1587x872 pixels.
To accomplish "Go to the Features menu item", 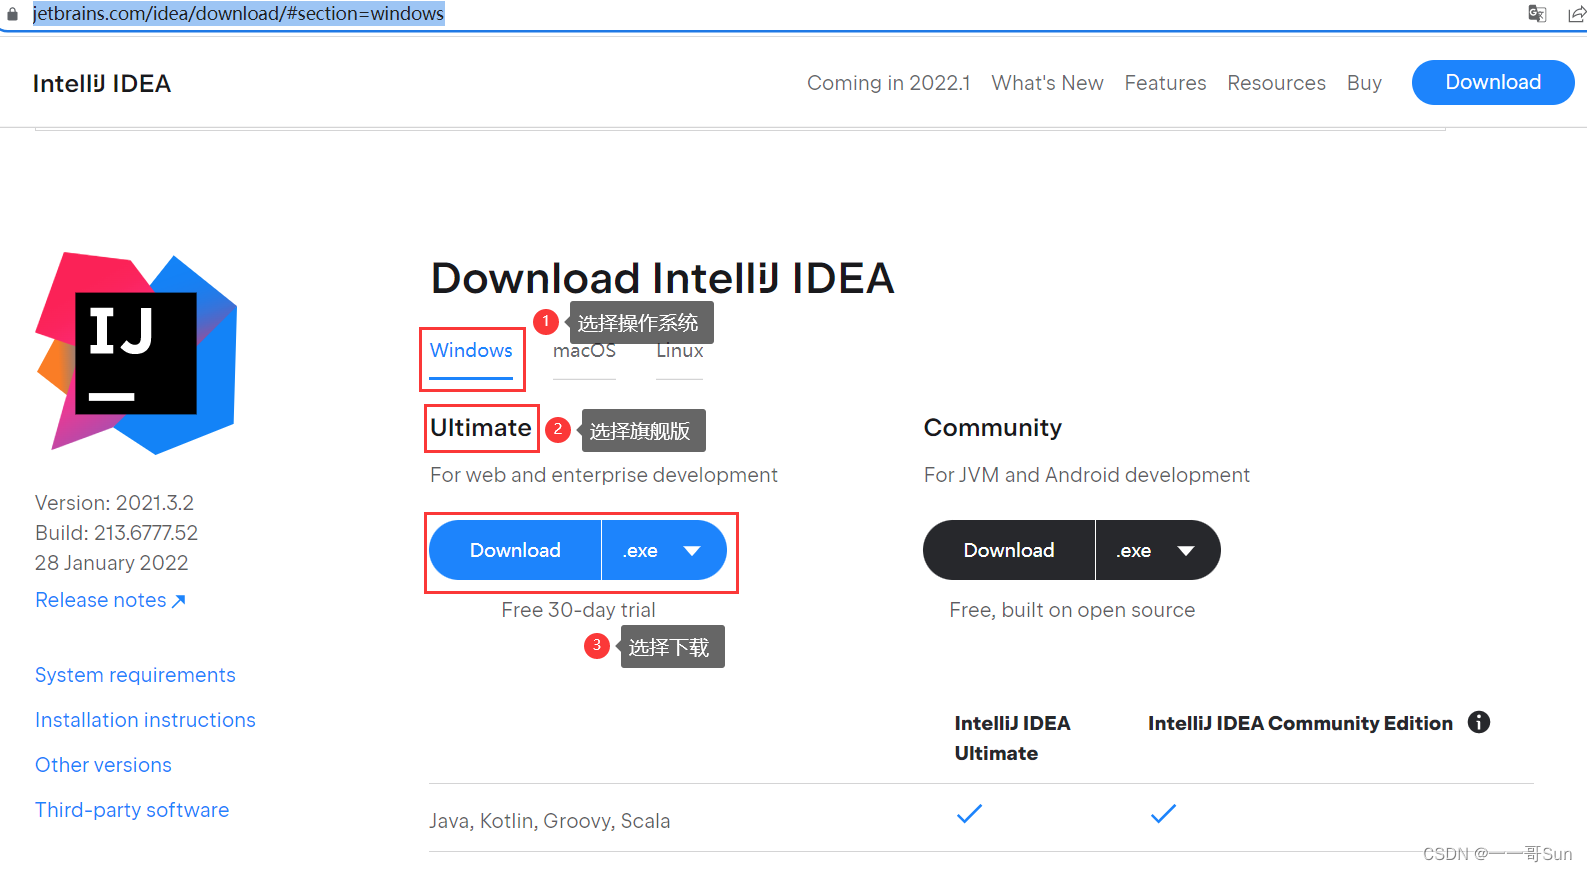I will 1165,83.
